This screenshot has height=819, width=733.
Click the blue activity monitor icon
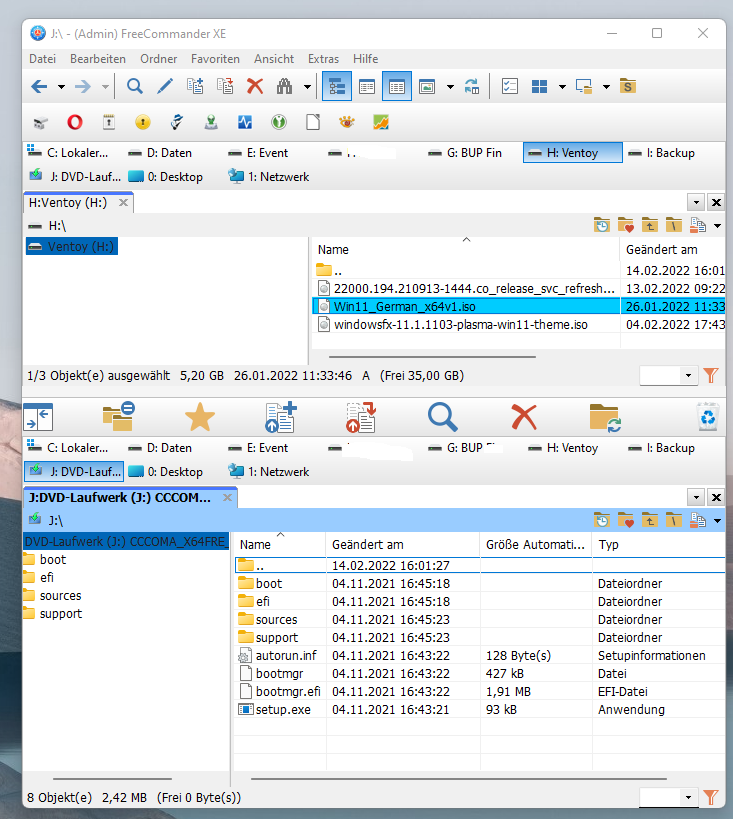click(245, 122)
